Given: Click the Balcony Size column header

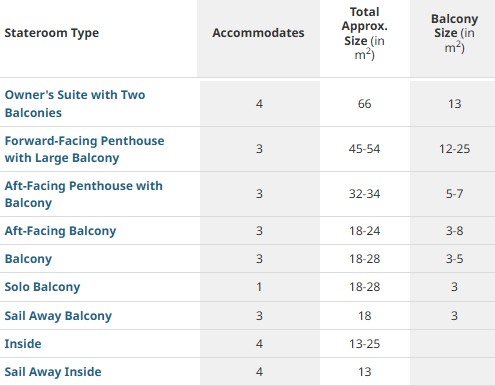Looking at the screenshot, I should pyautogui.click(x=454, y=33).
